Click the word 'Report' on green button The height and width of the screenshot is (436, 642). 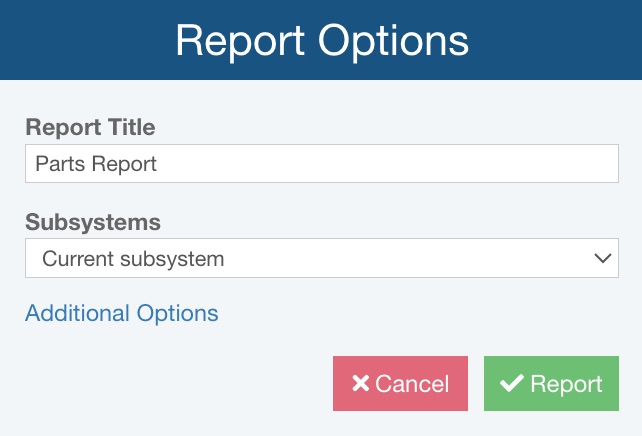click(566, 384)
